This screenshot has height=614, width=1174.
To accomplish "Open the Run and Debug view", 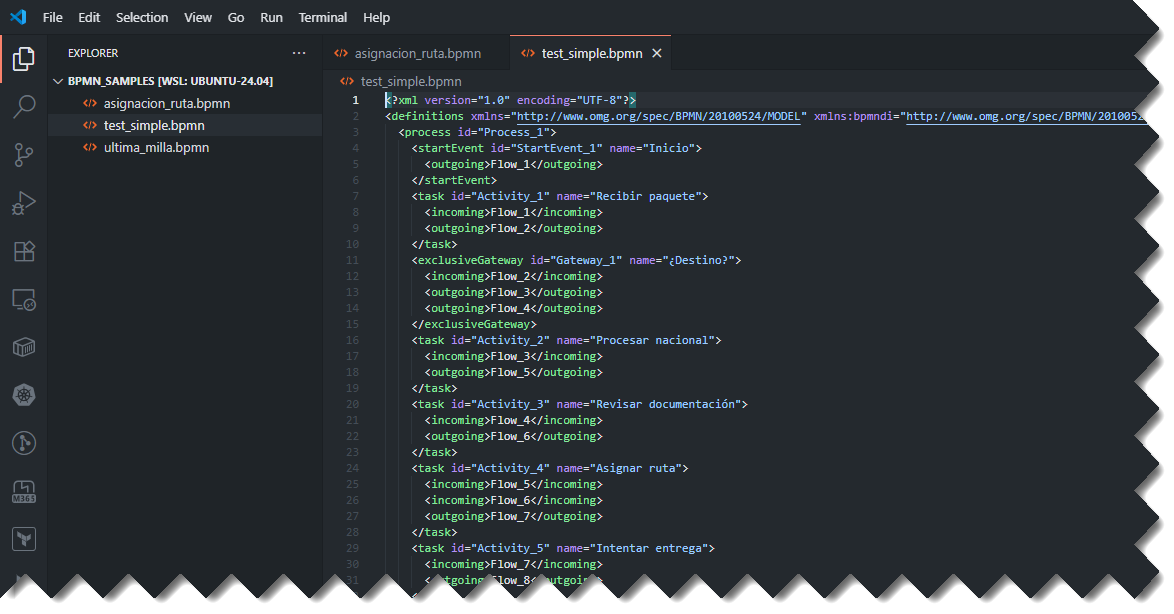I will [24, 203].
